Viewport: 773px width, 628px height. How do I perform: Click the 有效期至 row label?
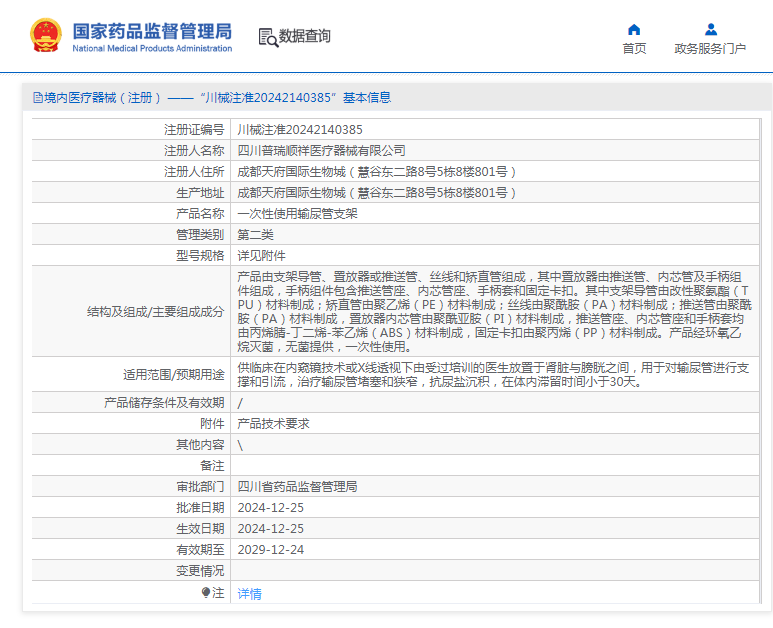(200, 550)
